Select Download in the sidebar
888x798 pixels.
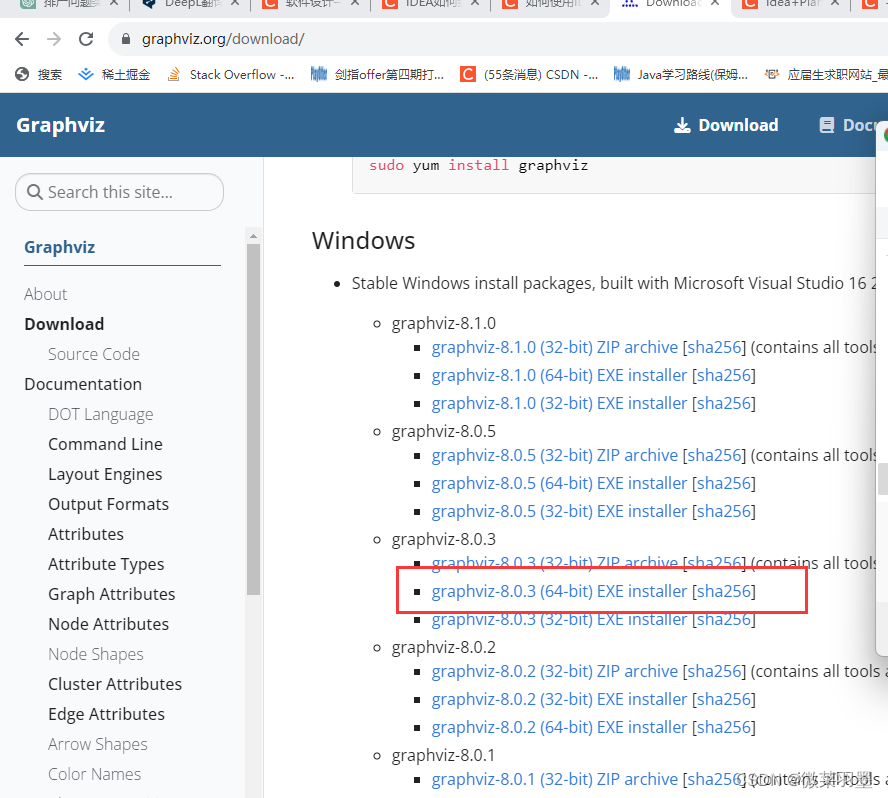tap(64, 324)
